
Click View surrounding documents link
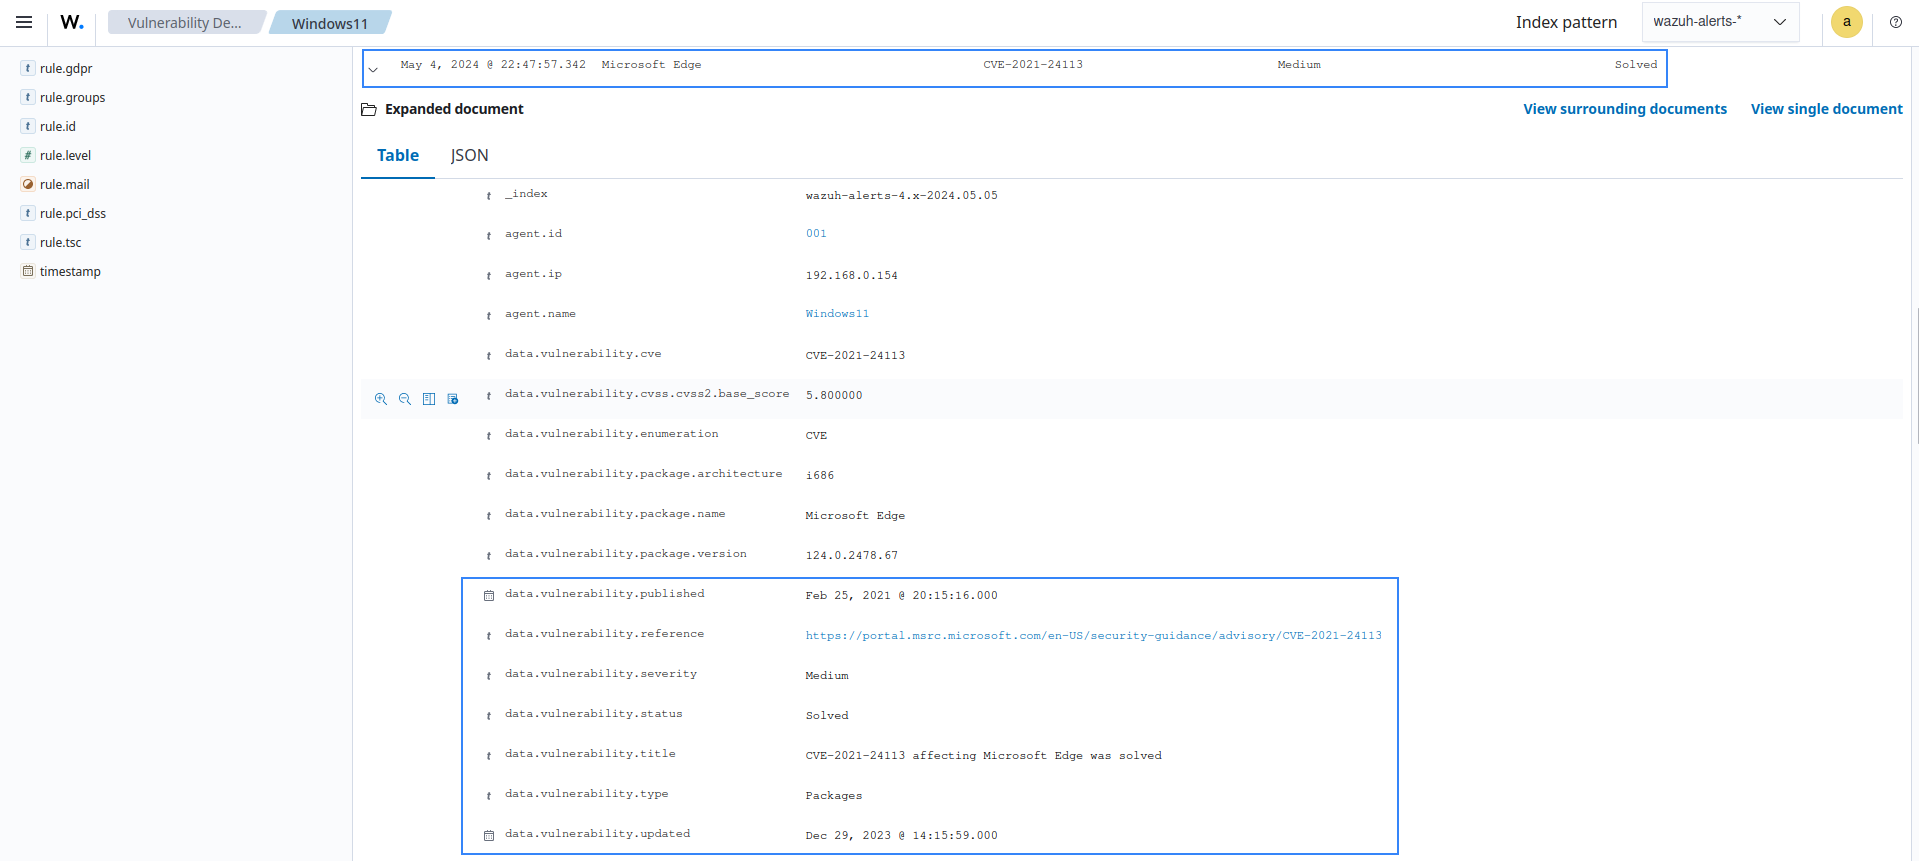point(1624,109)
